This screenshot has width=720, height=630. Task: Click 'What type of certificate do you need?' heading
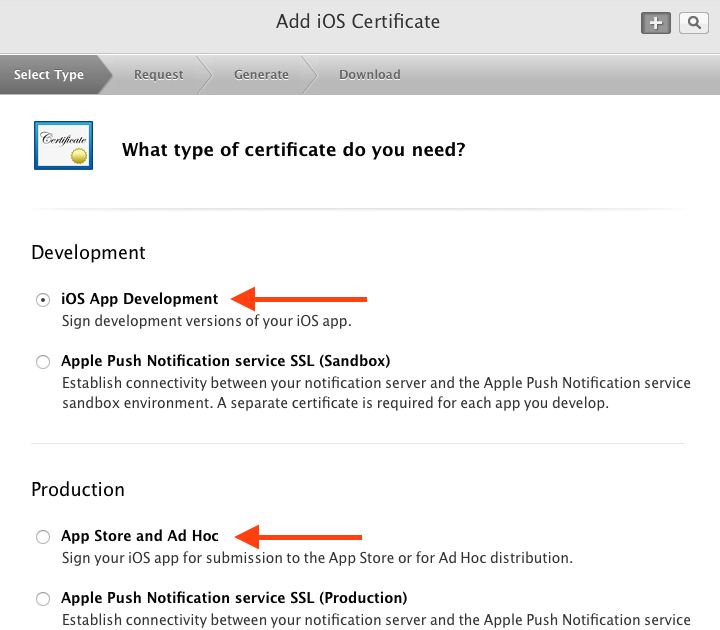point(293,150)
